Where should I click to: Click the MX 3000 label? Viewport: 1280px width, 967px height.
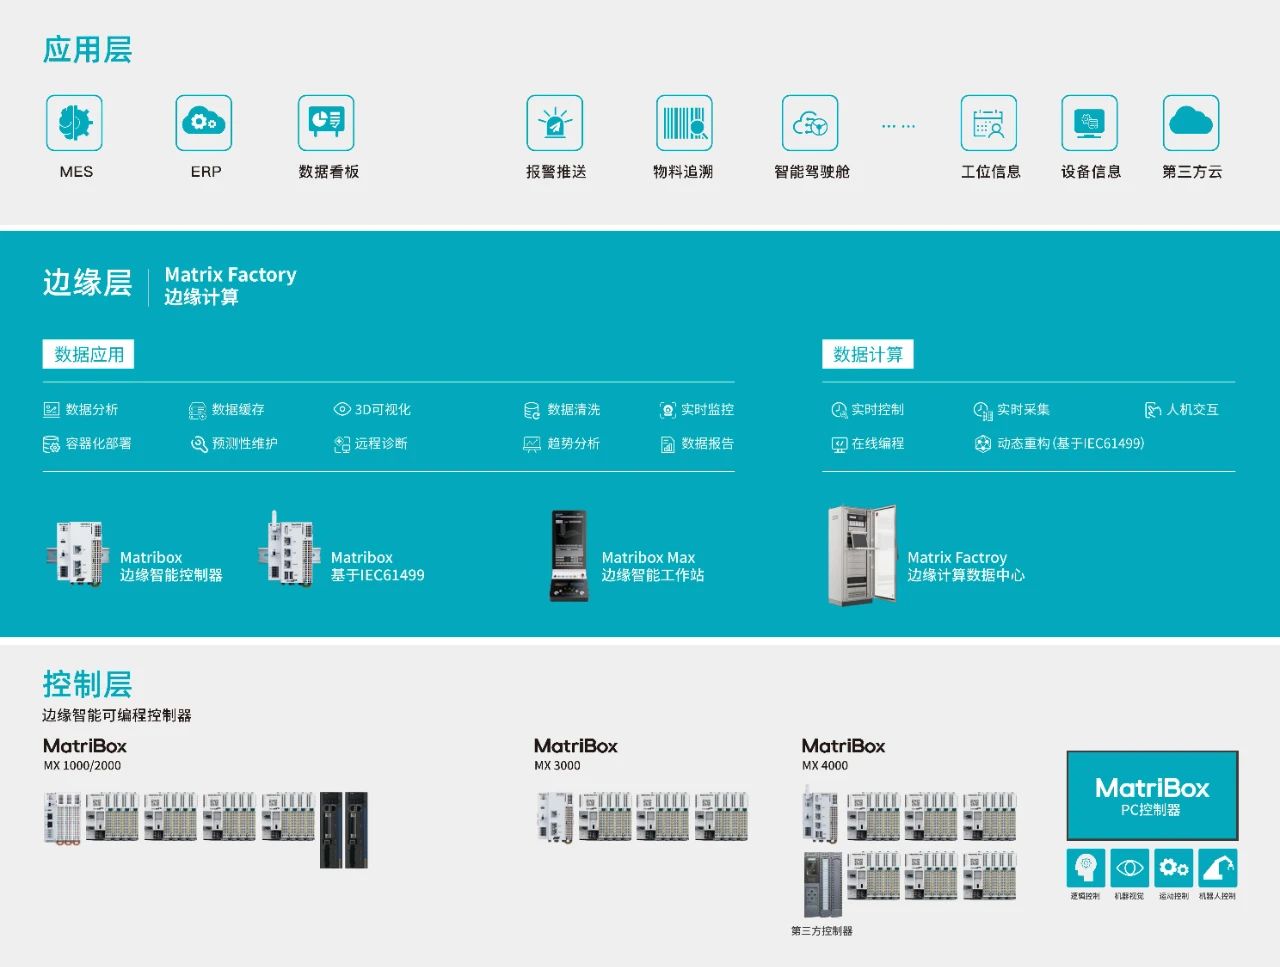pyautogui.click(x=557, y=766)
